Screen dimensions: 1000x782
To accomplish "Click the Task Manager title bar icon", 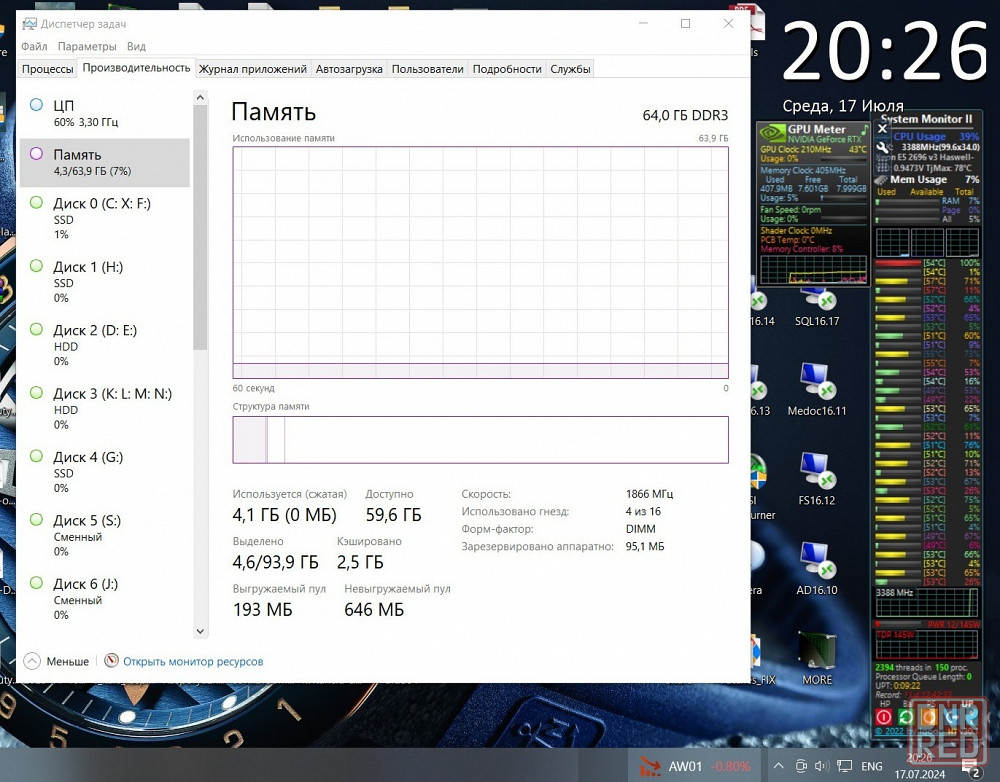I will coord(29,24).
